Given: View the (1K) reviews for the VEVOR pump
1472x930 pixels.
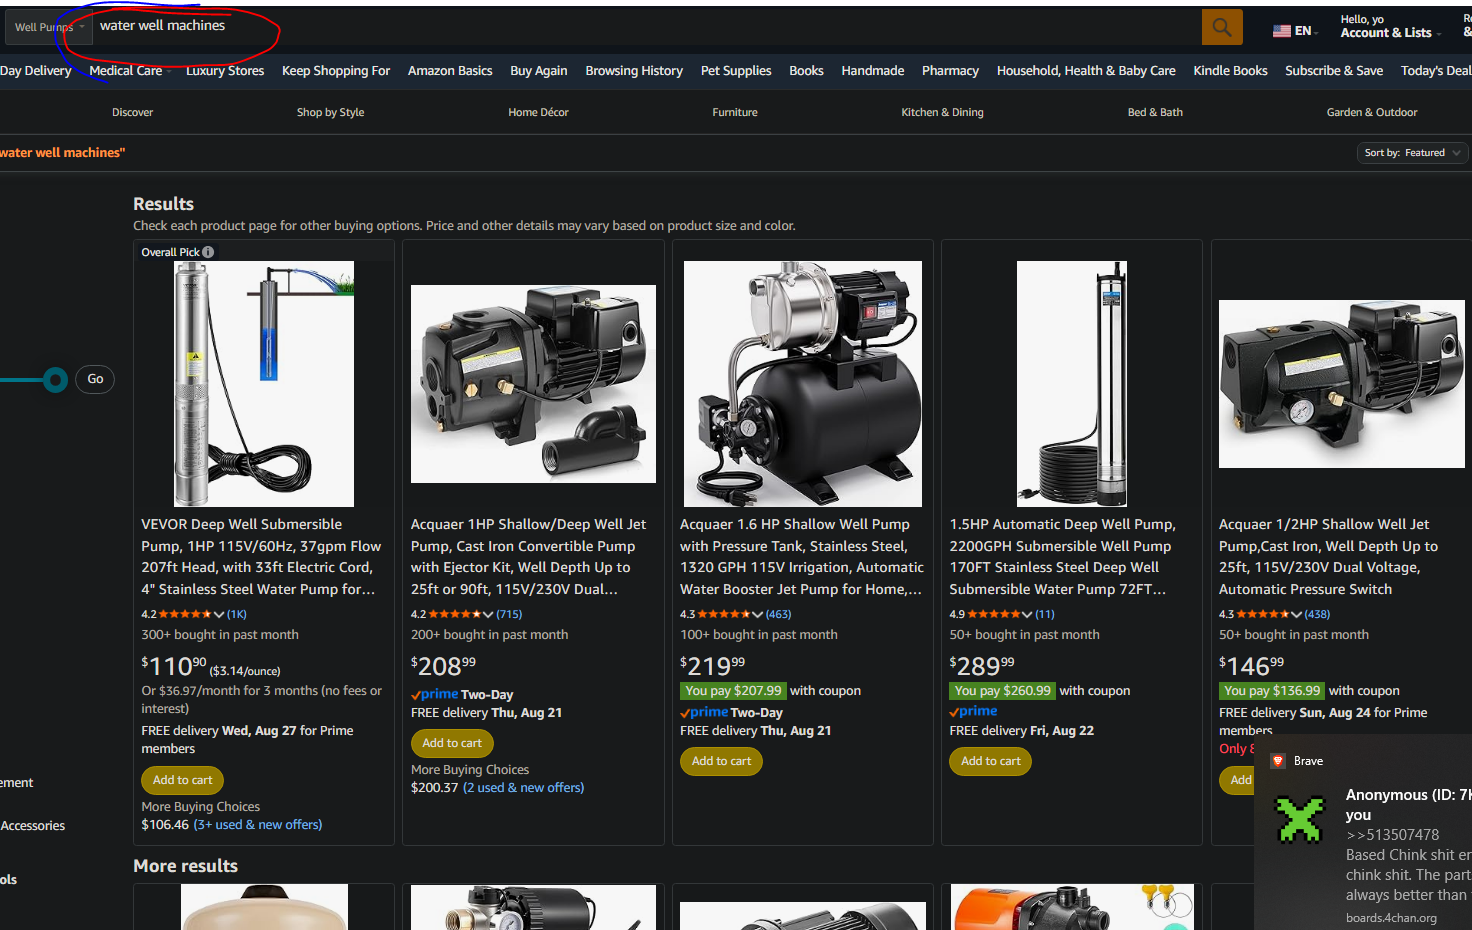Looking at the screenshot, I should click(237, 614).
